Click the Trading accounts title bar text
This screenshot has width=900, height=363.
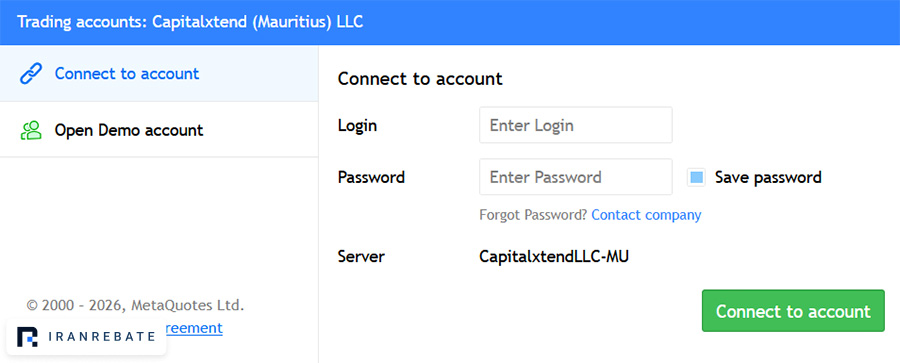(x=190, y=22)
